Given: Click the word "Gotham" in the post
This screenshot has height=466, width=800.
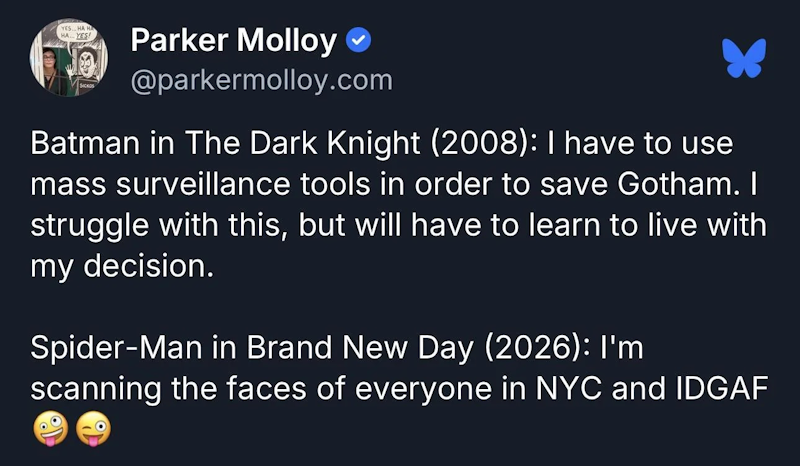Looking at the screenshot, I should click(679, 184).
